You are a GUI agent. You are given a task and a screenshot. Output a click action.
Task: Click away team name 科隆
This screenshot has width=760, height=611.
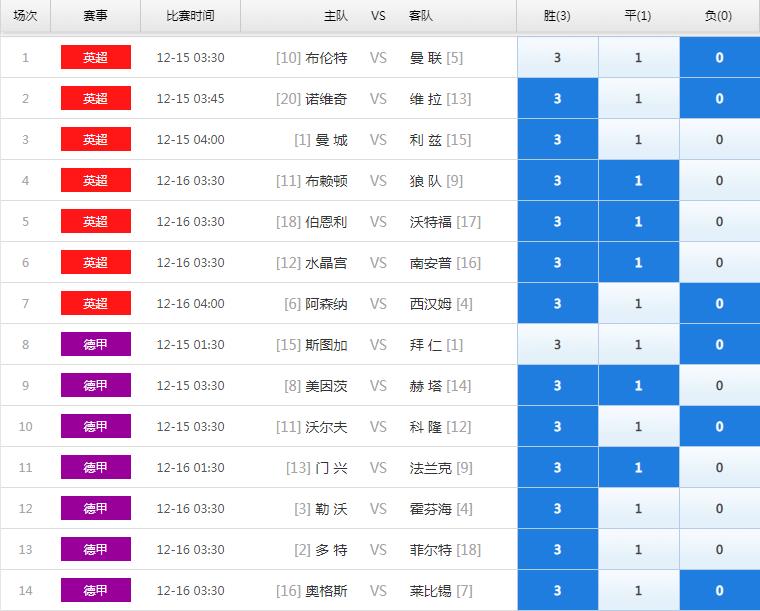pyautogui.click(x=426, y=427)
